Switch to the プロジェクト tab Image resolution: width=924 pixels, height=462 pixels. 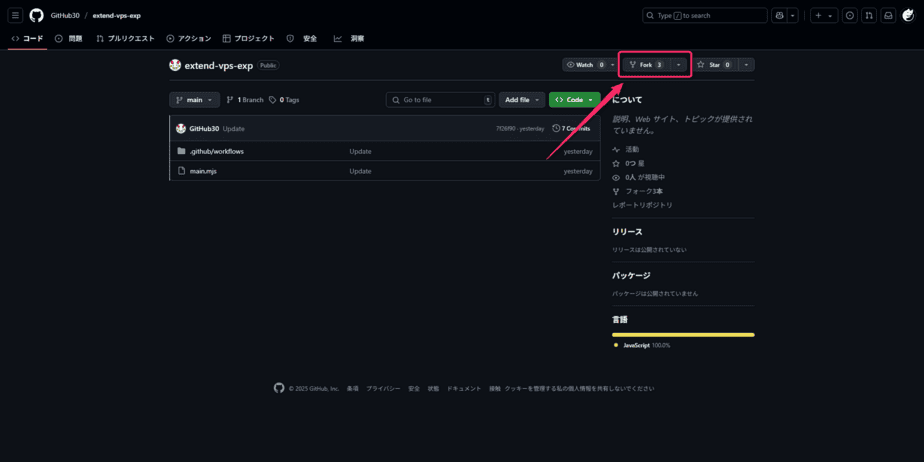pyautogui.click(x=248, y=39)
